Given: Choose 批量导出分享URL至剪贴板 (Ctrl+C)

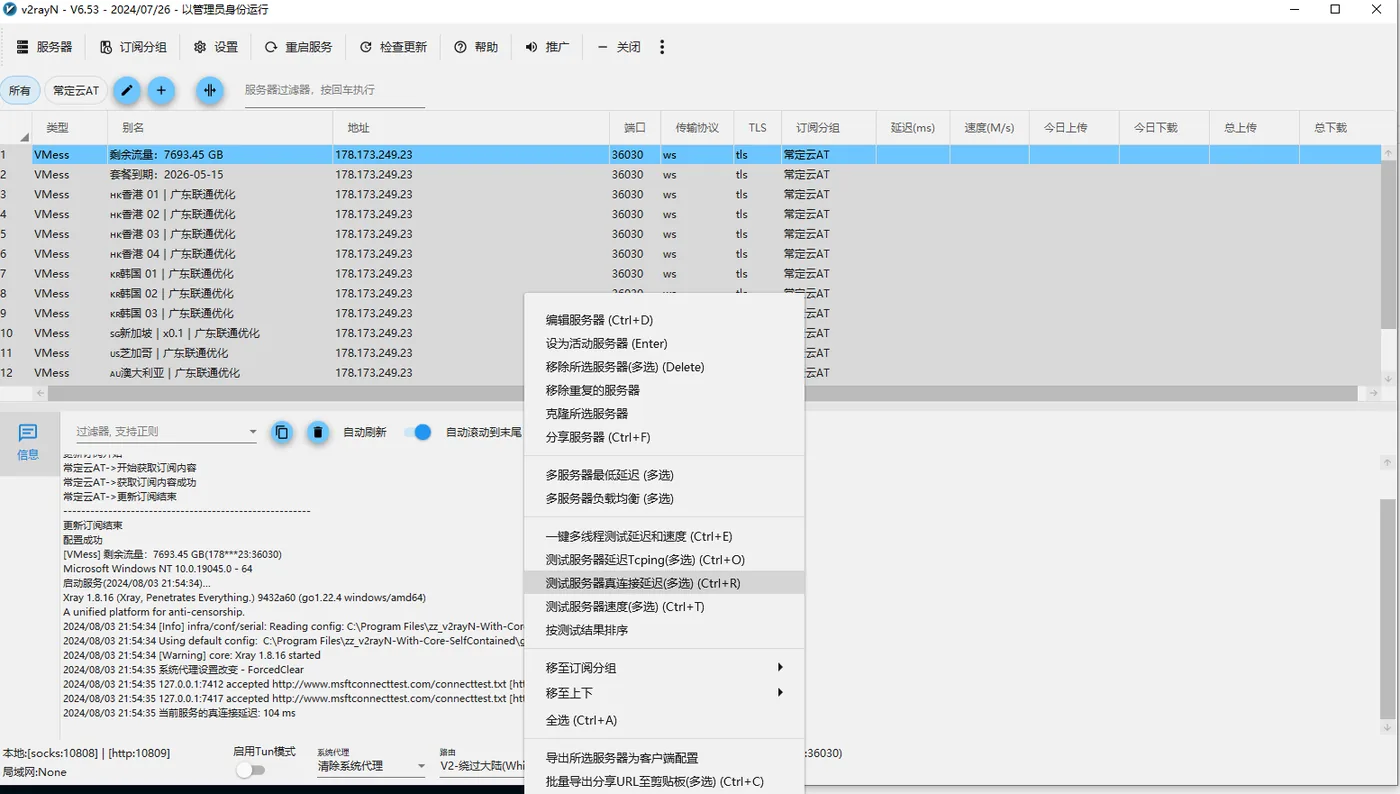Looking at the screenshot, I should click(664, 781).
